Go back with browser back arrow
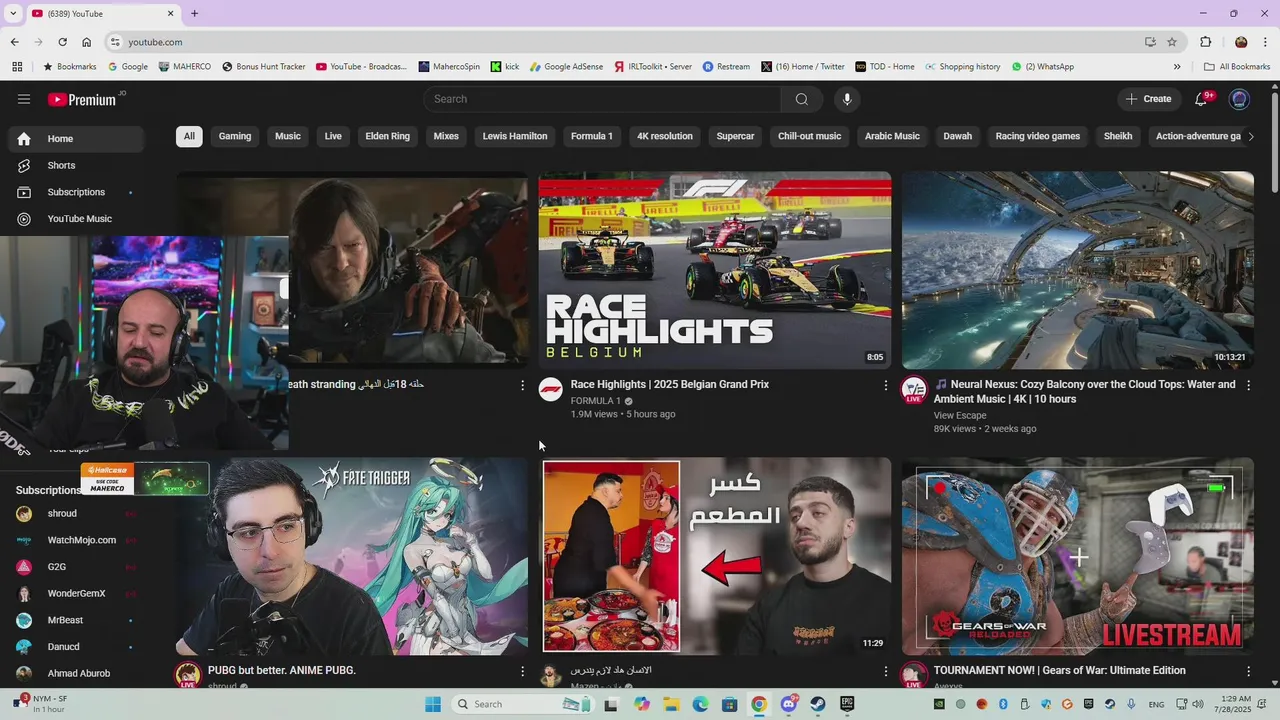The height and width of the screenshot is (720, 1280). (x=14, y=42)
